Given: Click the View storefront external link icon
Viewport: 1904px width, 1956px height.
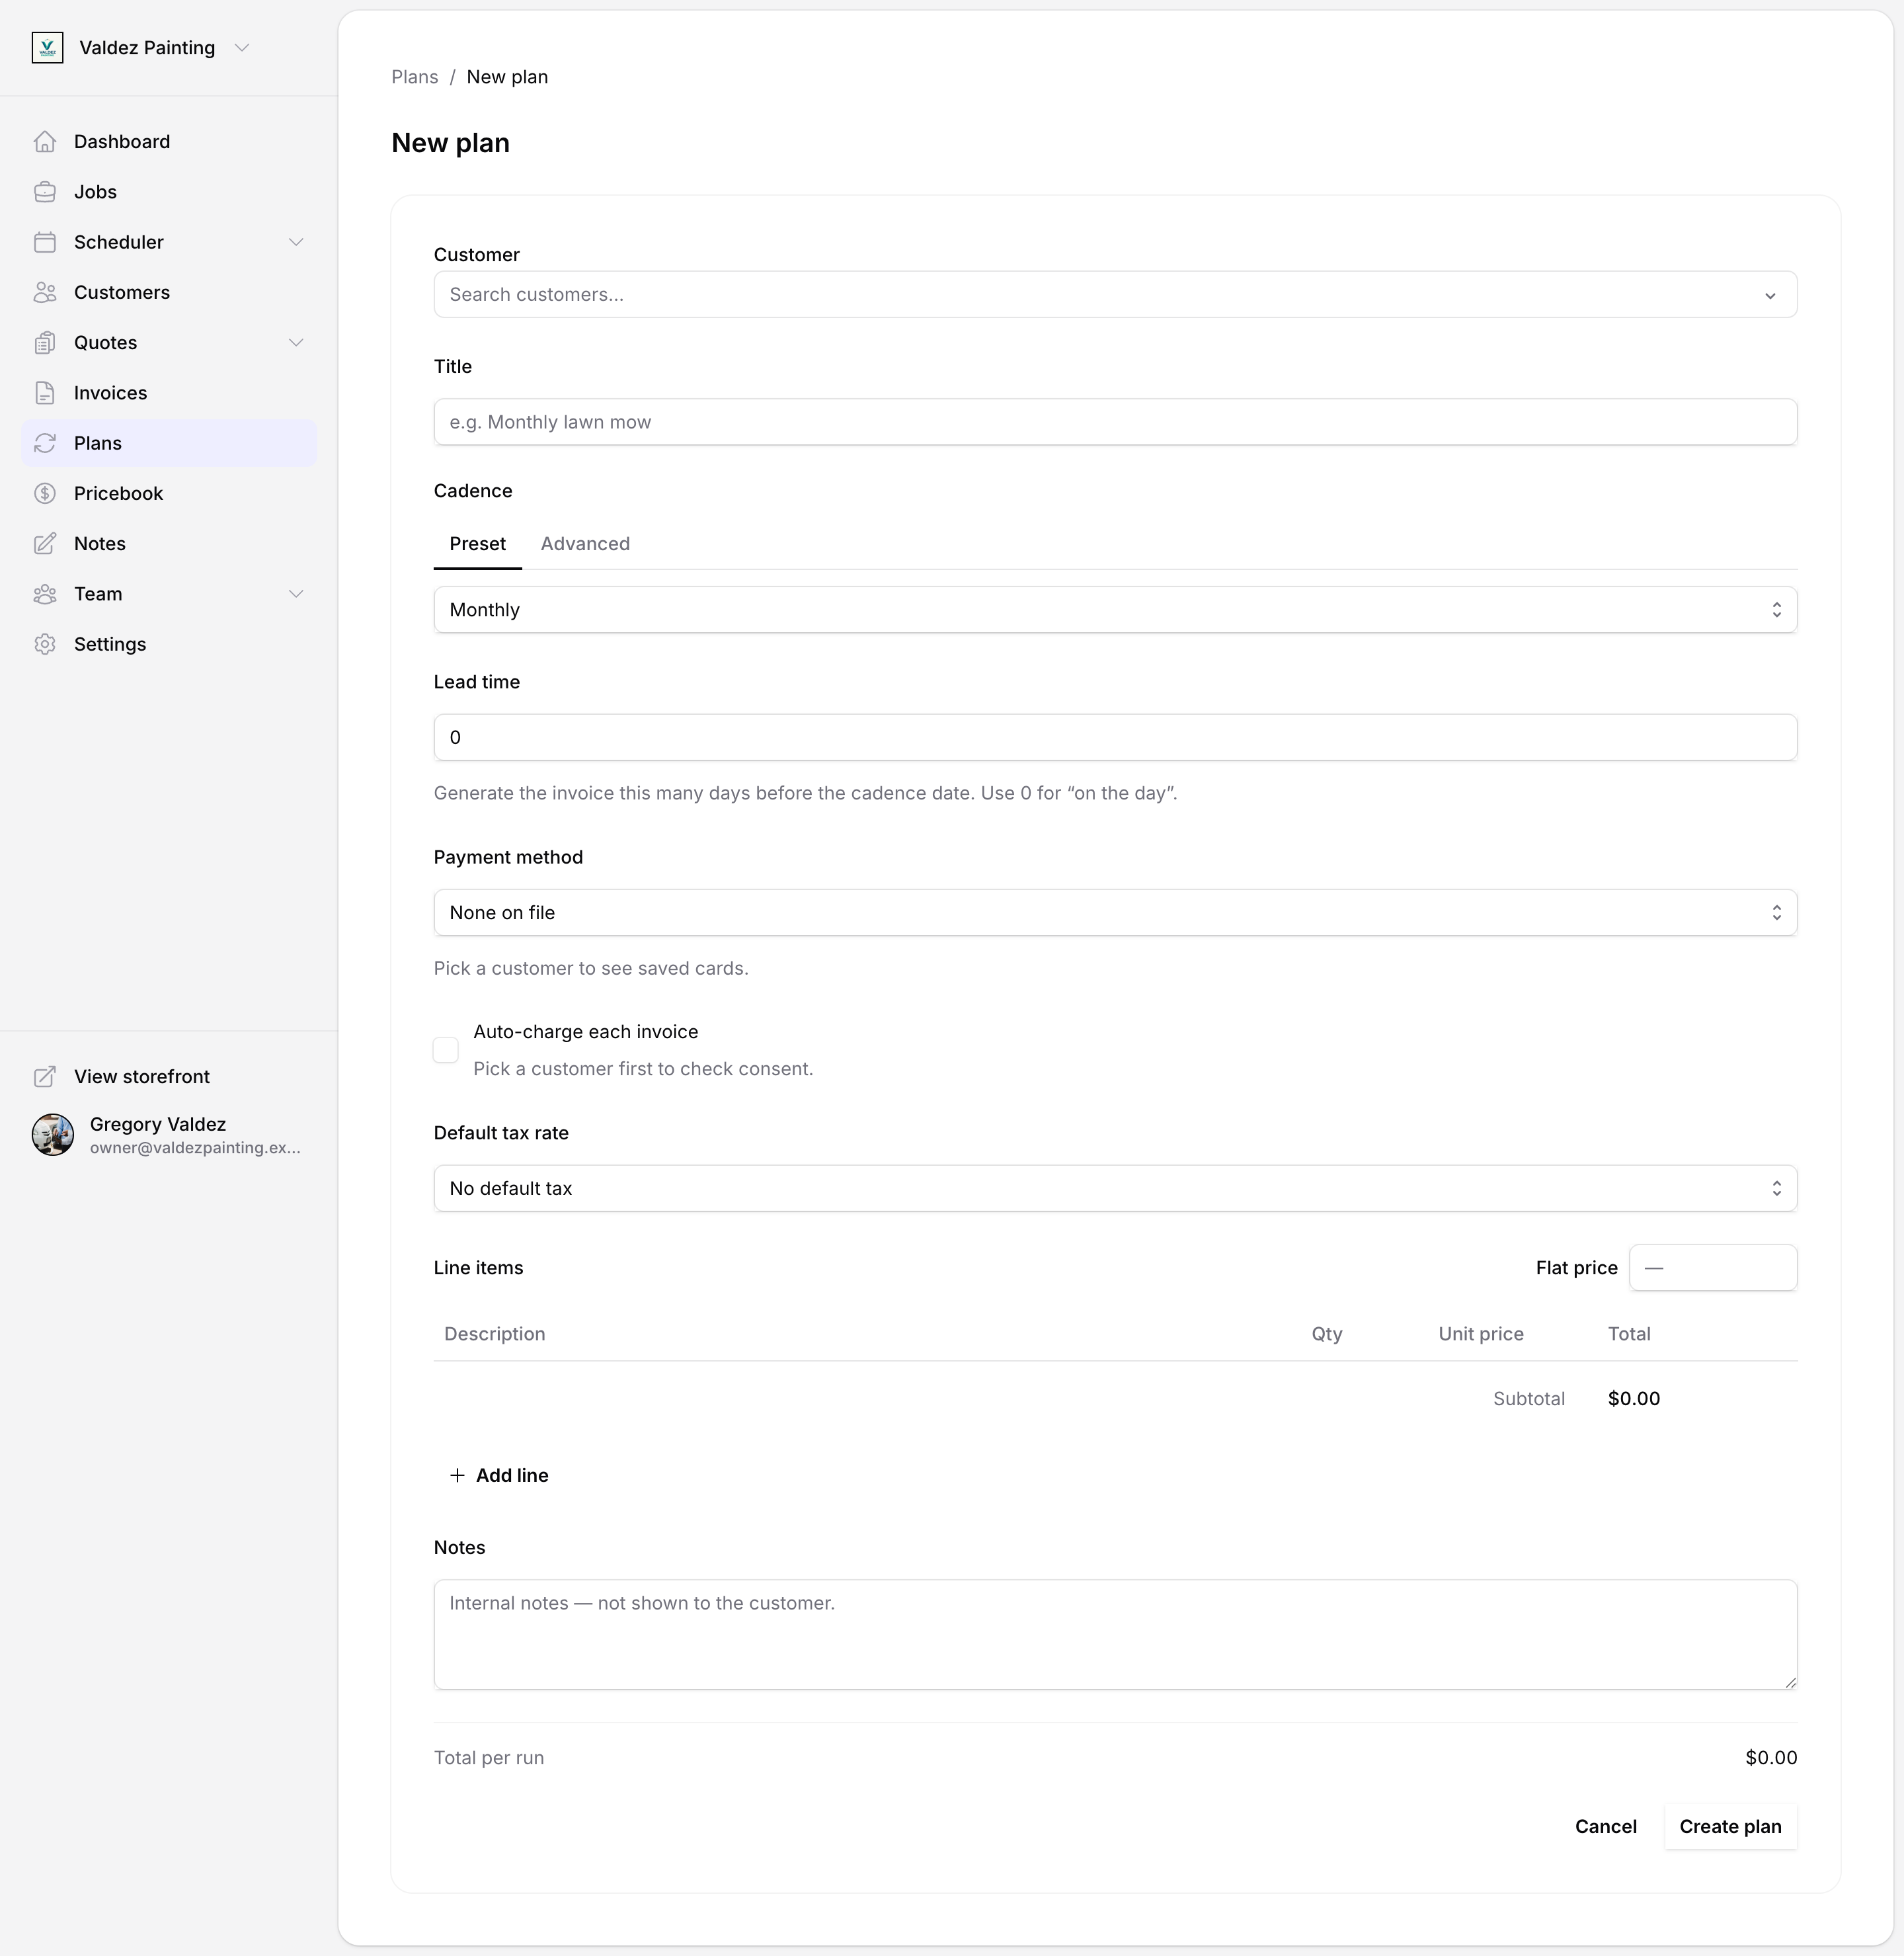Looking at the screenshot, I should click(45, 1077).
